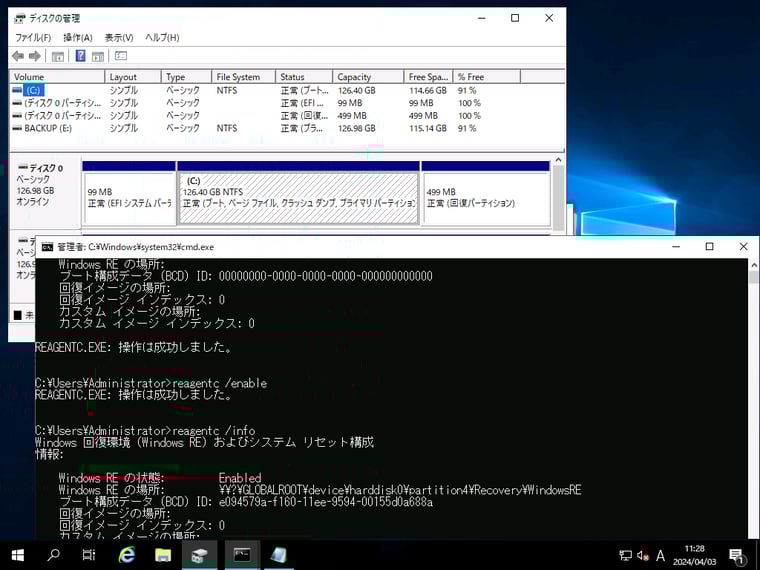Sort by the Free Space column header
Image resolution: width=760 pixels, height=570 pixels.
tap(428, 77)
